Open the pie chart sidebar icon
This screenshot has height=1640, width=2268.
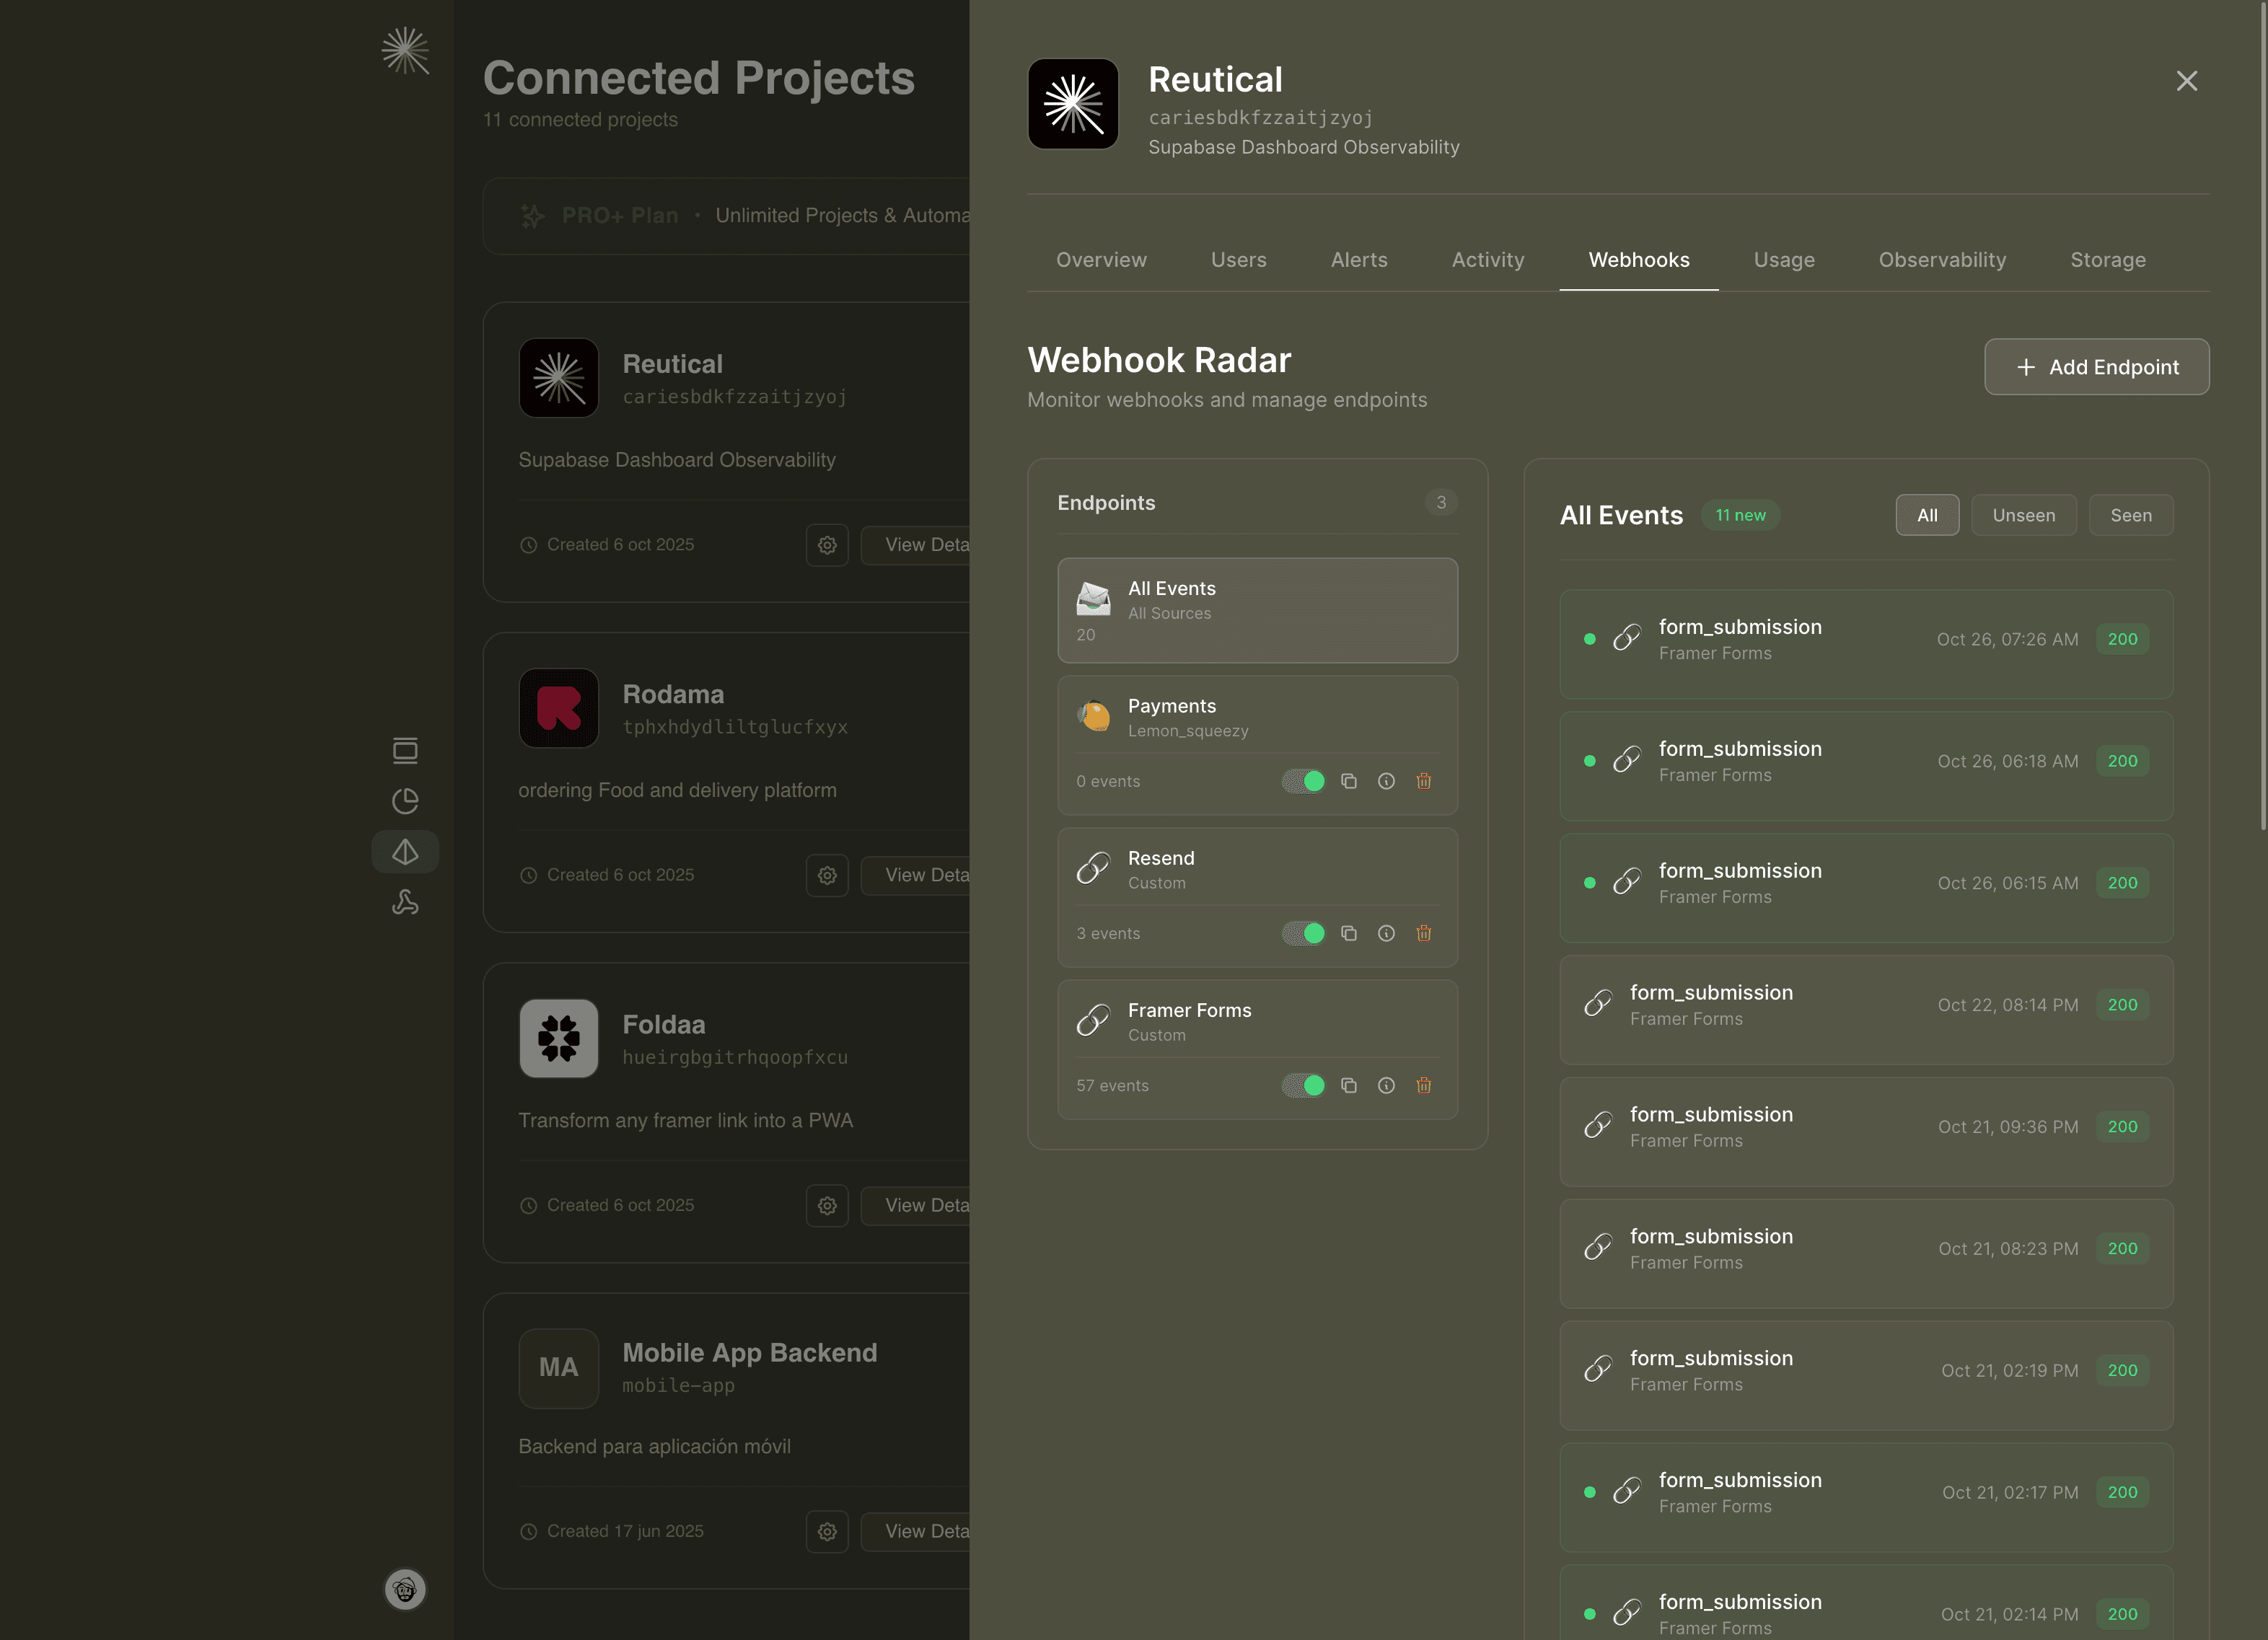[405, 801]
